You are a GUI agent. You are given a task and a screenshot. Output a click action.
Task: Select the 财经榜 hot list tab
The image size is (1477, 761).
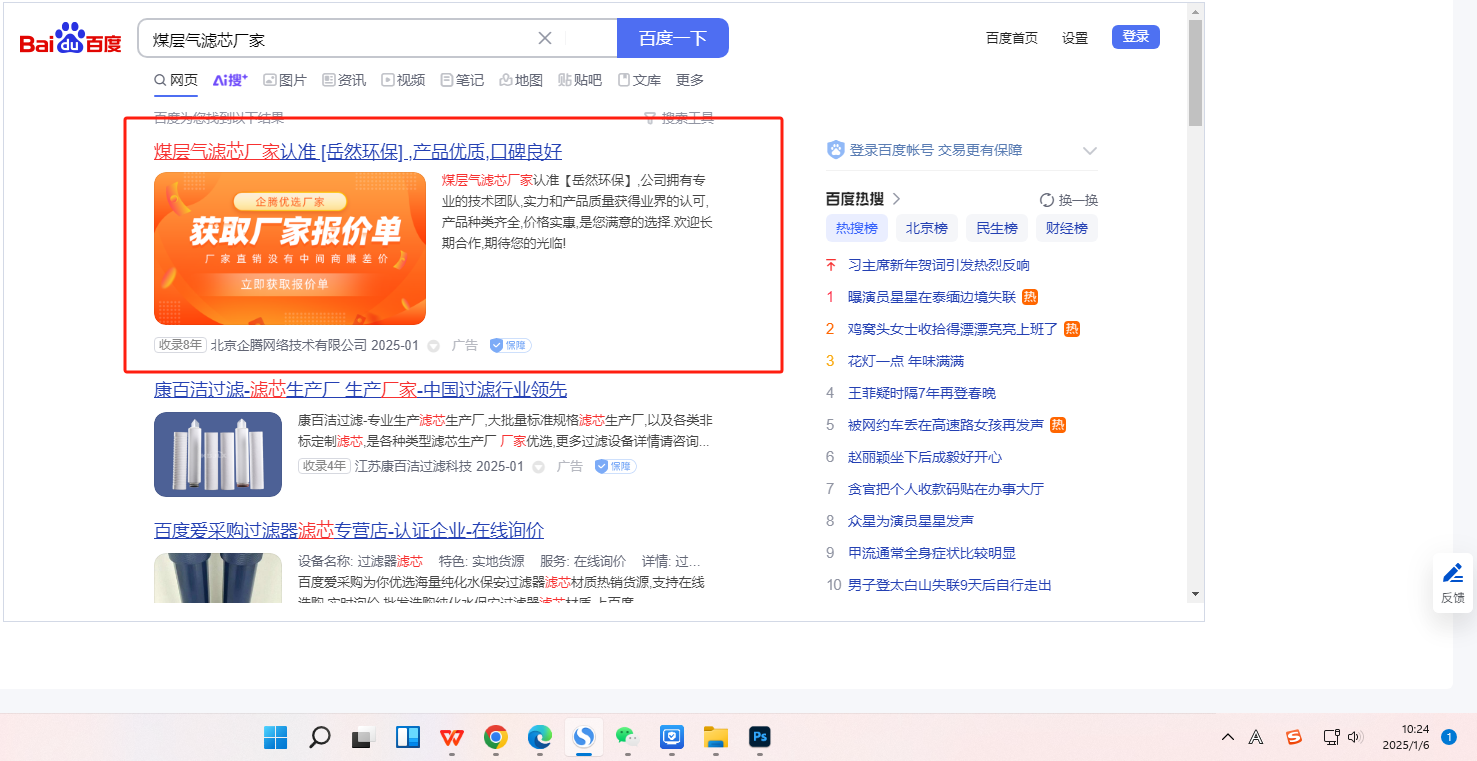[1066, 228]
